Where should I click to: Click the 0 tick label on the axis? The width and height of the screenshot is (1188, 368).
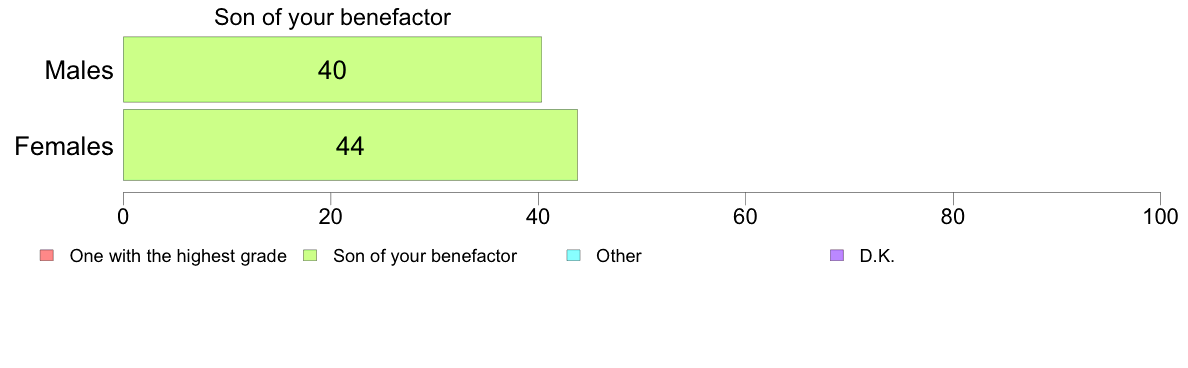123,216
